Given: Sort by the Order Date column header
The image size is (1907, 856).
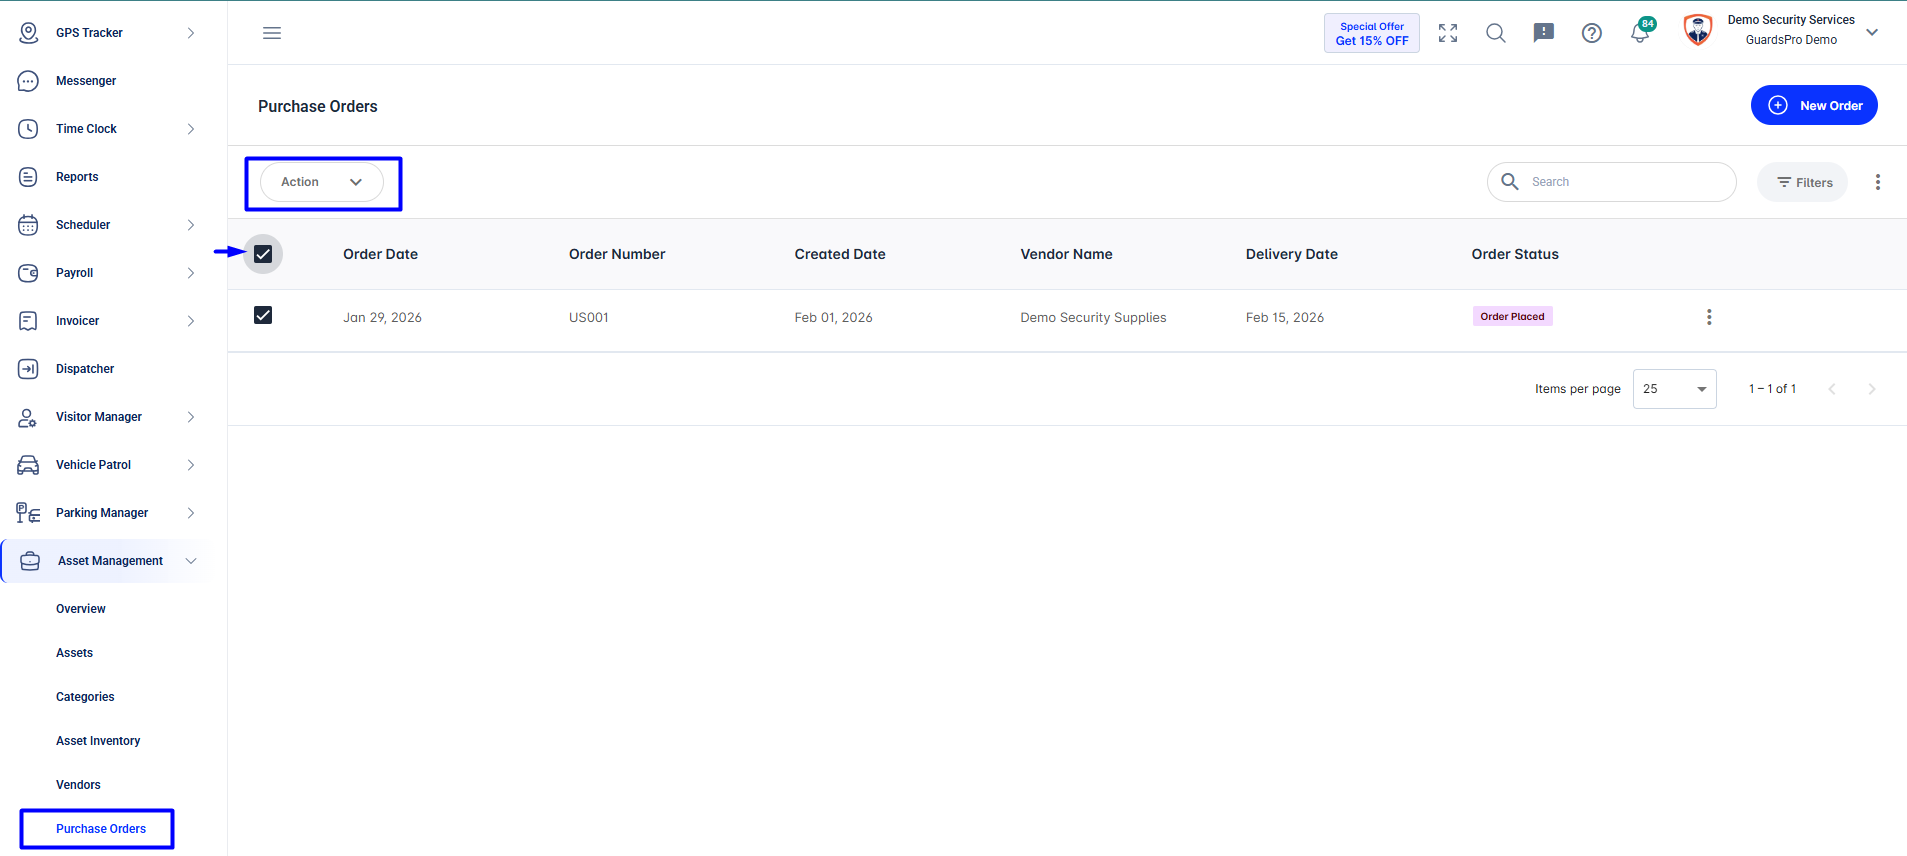Looking at the screenshot, I should click(380, 254).
